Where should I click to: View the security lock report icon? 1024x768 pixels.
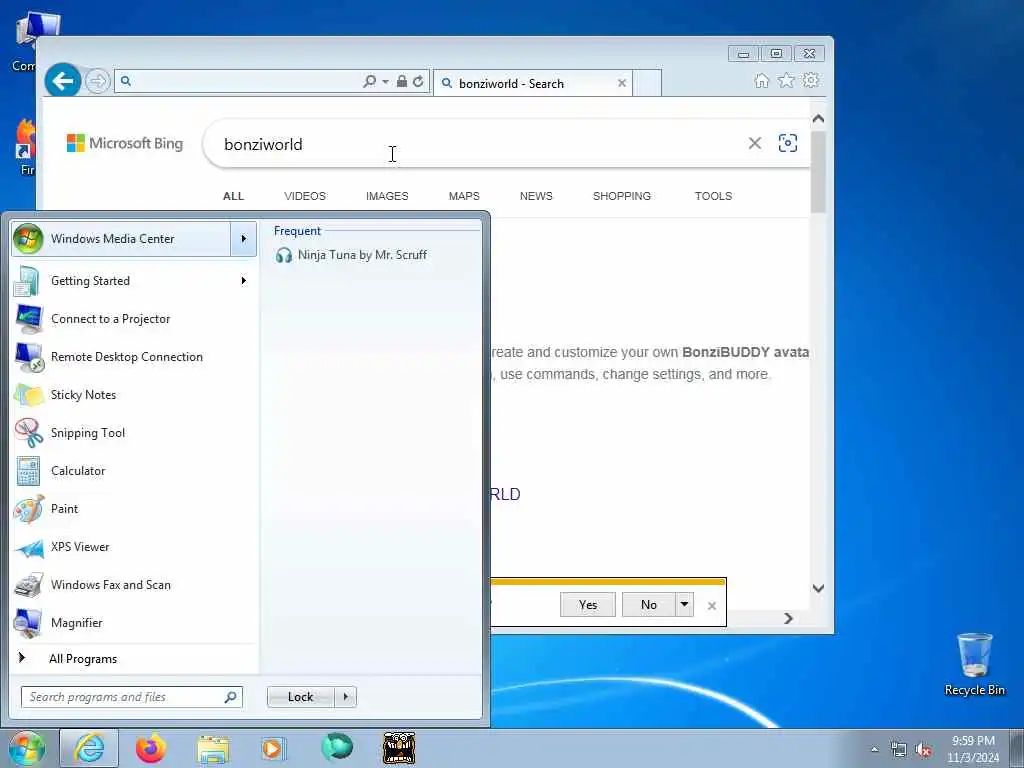pyautogui.click(x=402, y=82)
